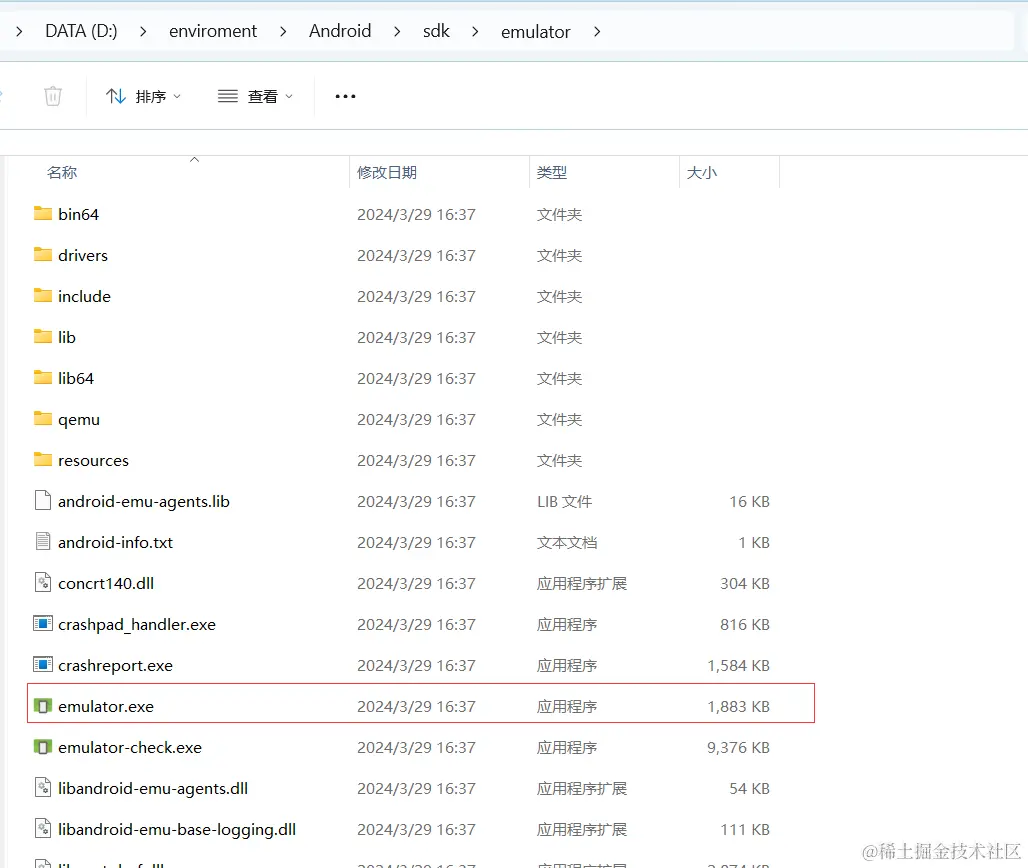
Task: Click emulator breadcrumb in address bar
Action: 536,31
